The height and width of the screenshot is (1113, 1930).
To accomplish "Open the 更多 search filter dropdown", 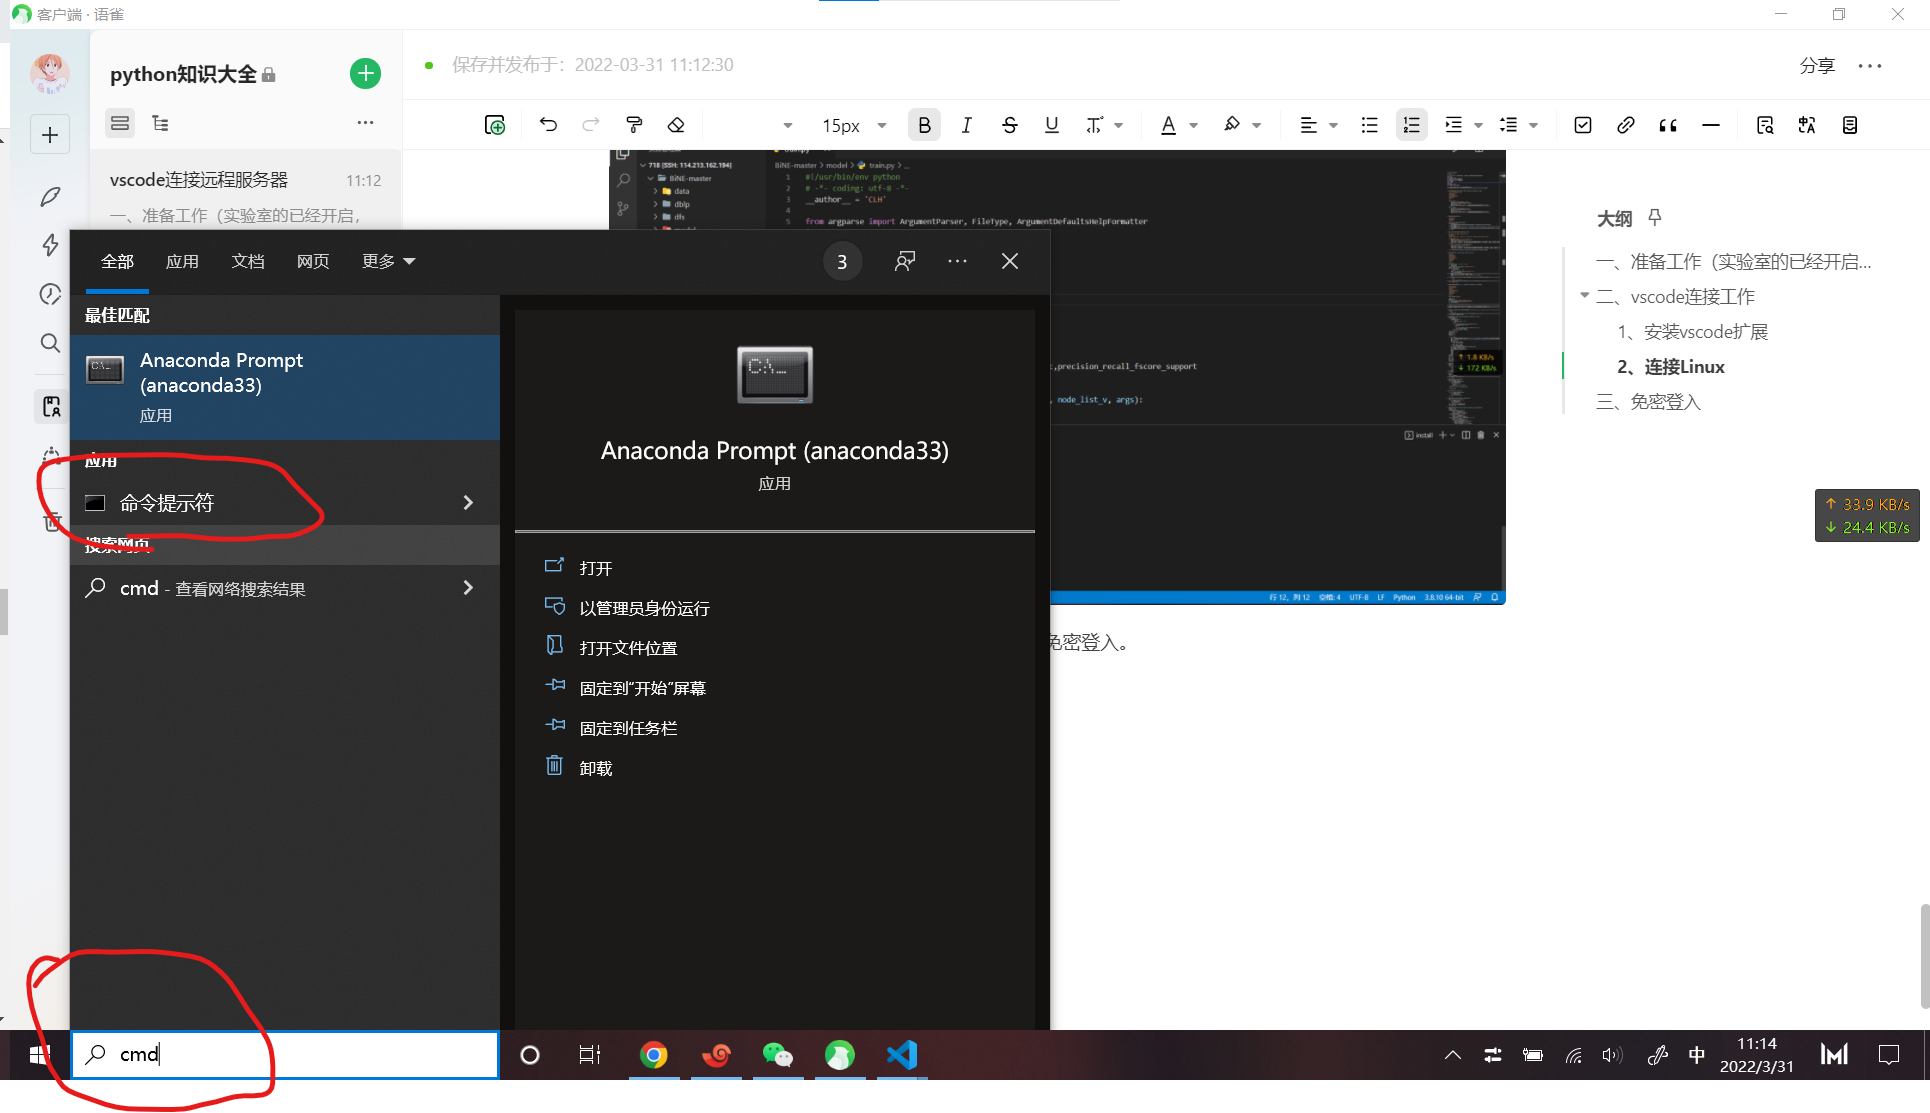I will coord(388,262).
